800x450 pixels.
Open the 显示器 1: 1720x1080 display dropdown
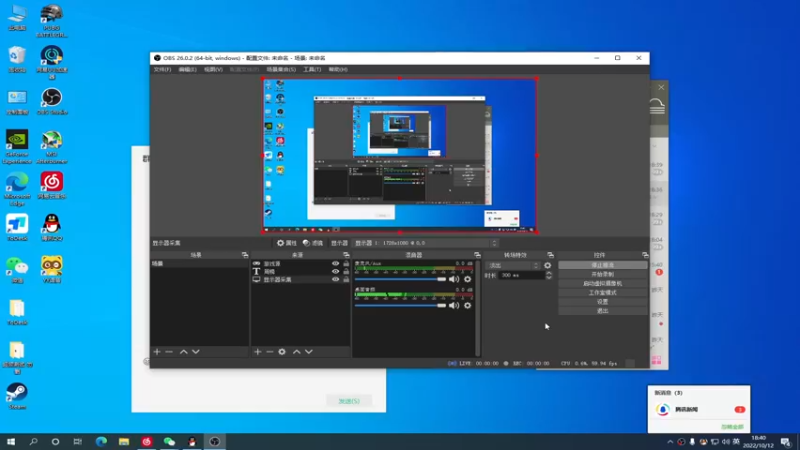tap(426, 243)
